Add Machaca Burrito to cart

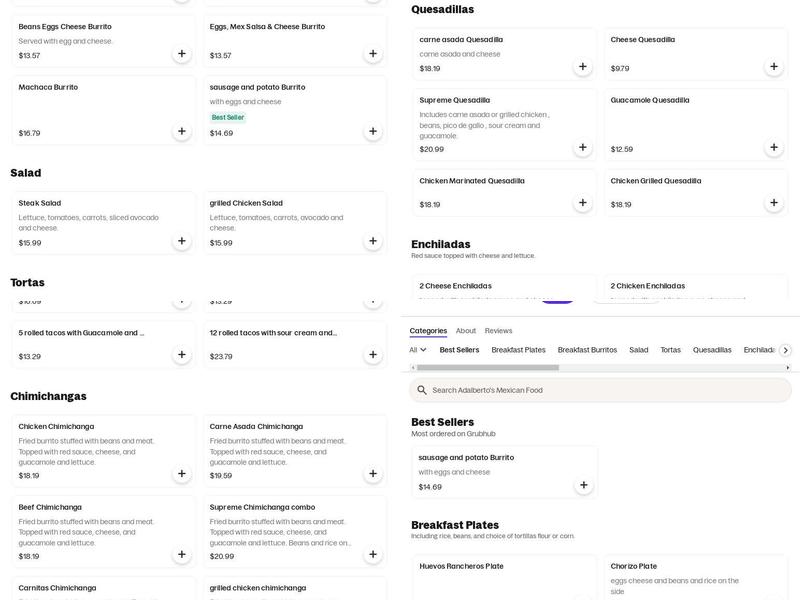[x=182, y=131]
